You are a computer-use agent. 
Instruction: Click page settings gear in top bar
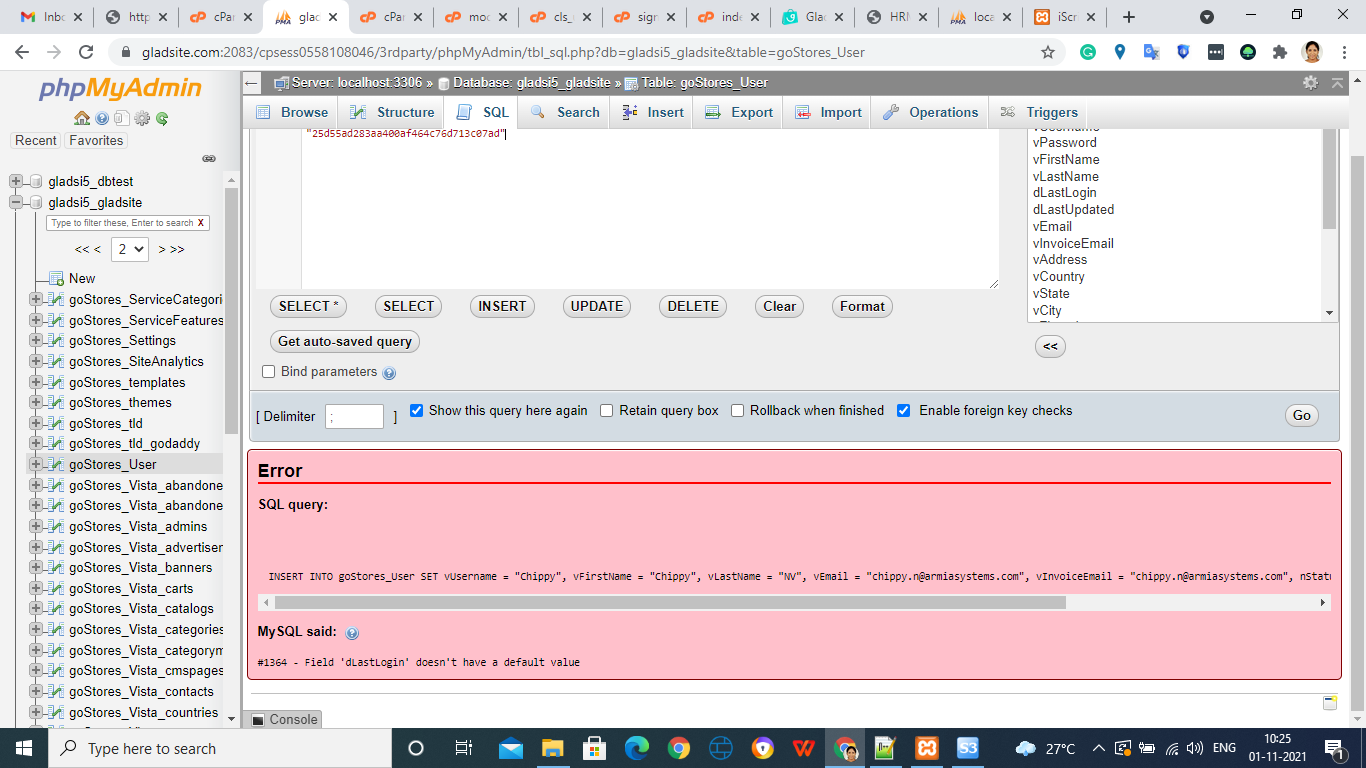[x=1310, y=83]
